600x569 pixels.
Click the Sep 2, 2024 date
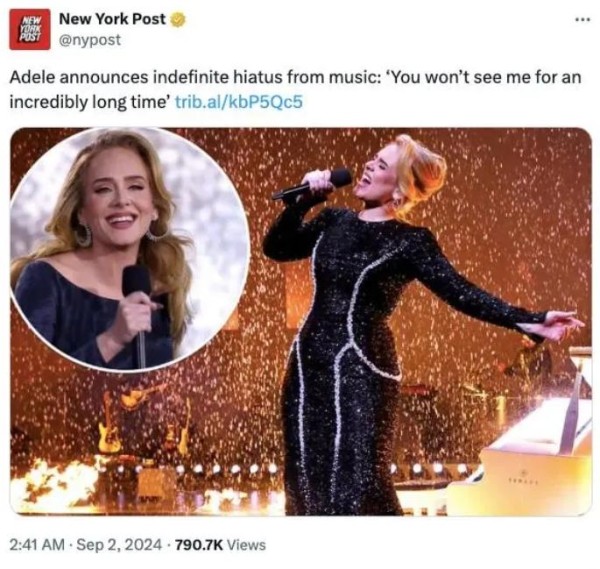[x=119, y=545]
